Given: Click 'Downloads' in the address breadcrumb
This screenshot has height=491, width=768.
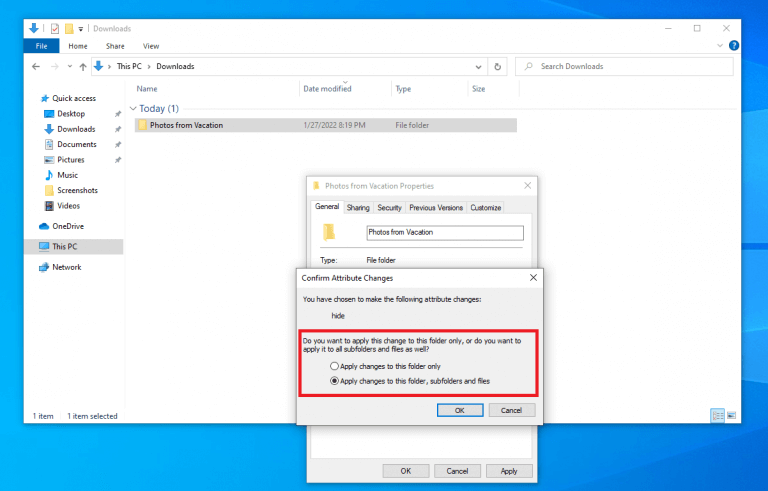Looking at the screenshot, I should point(175,66).
